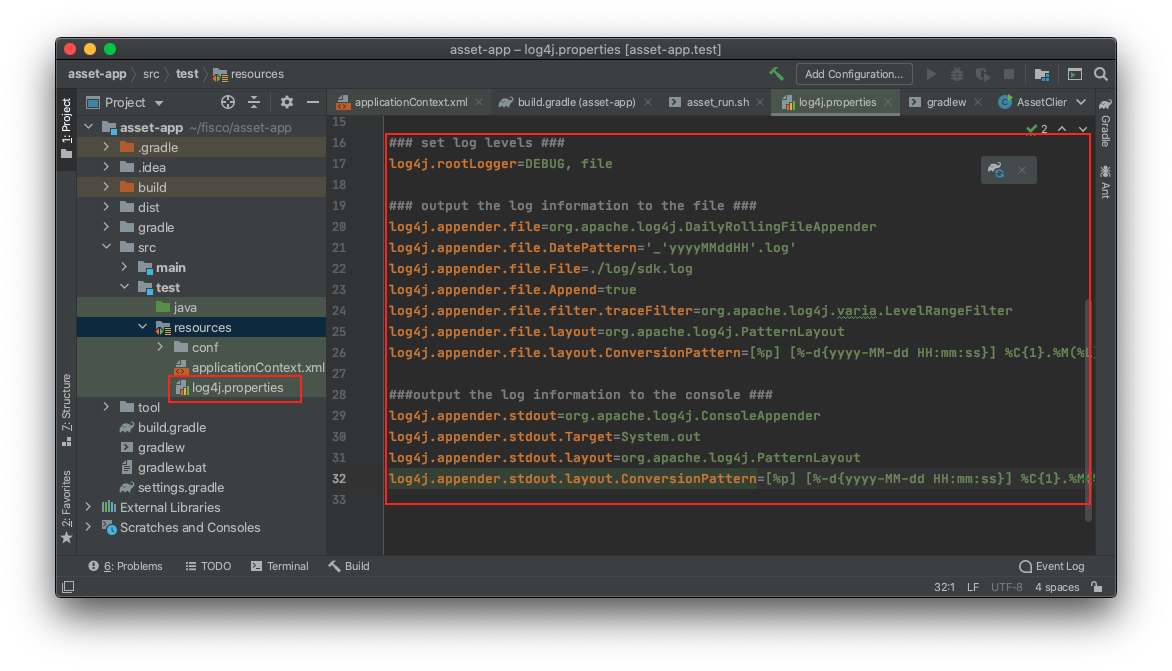
Task: Toggle tool window bars icon in status bar
Action: (x=68, y=587)
